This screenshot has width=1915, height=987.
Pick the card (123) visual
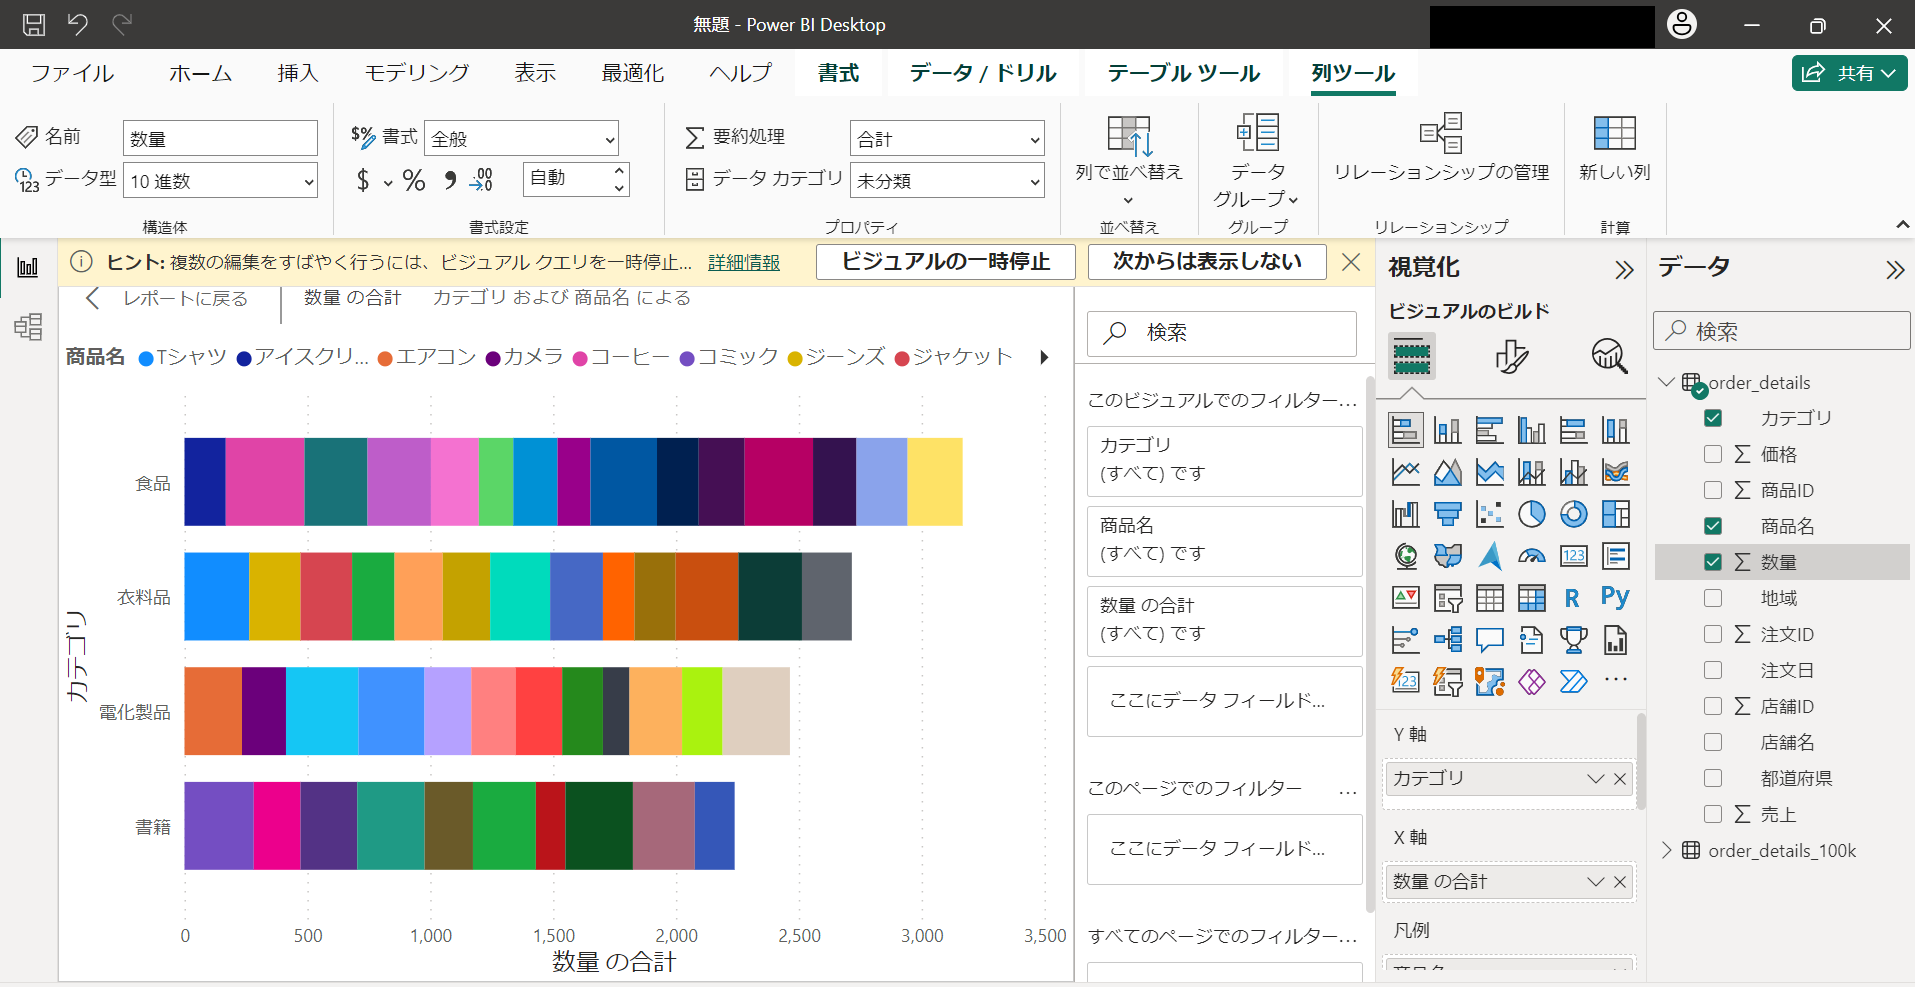[x=1573, y=556]
